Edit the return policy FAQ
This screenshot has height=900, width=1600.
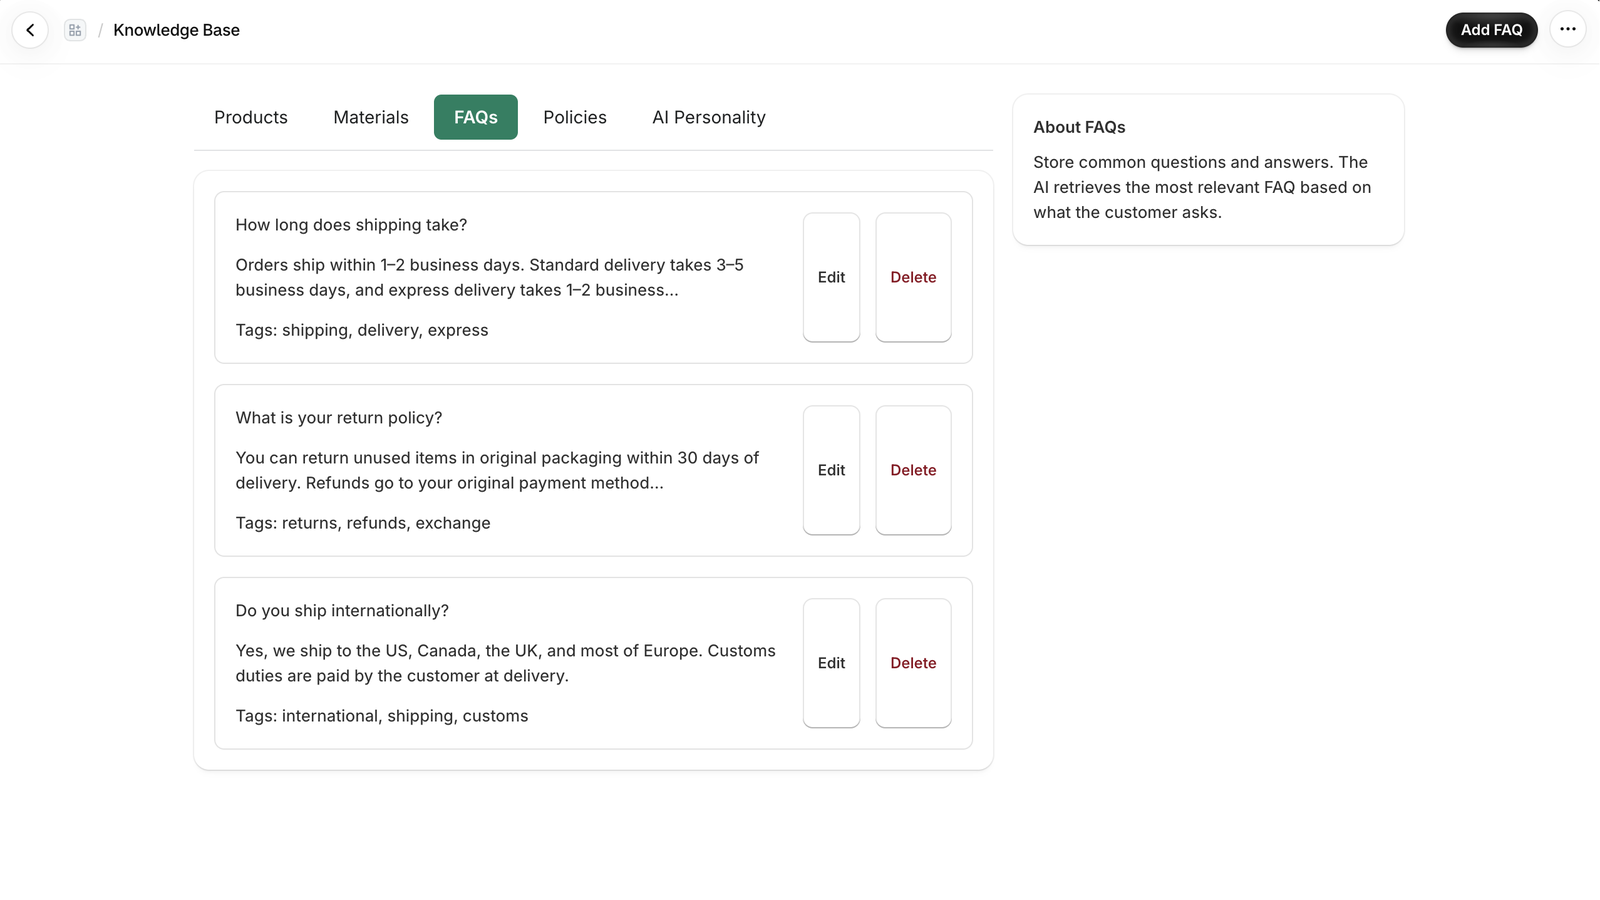(x=831, y=470)
